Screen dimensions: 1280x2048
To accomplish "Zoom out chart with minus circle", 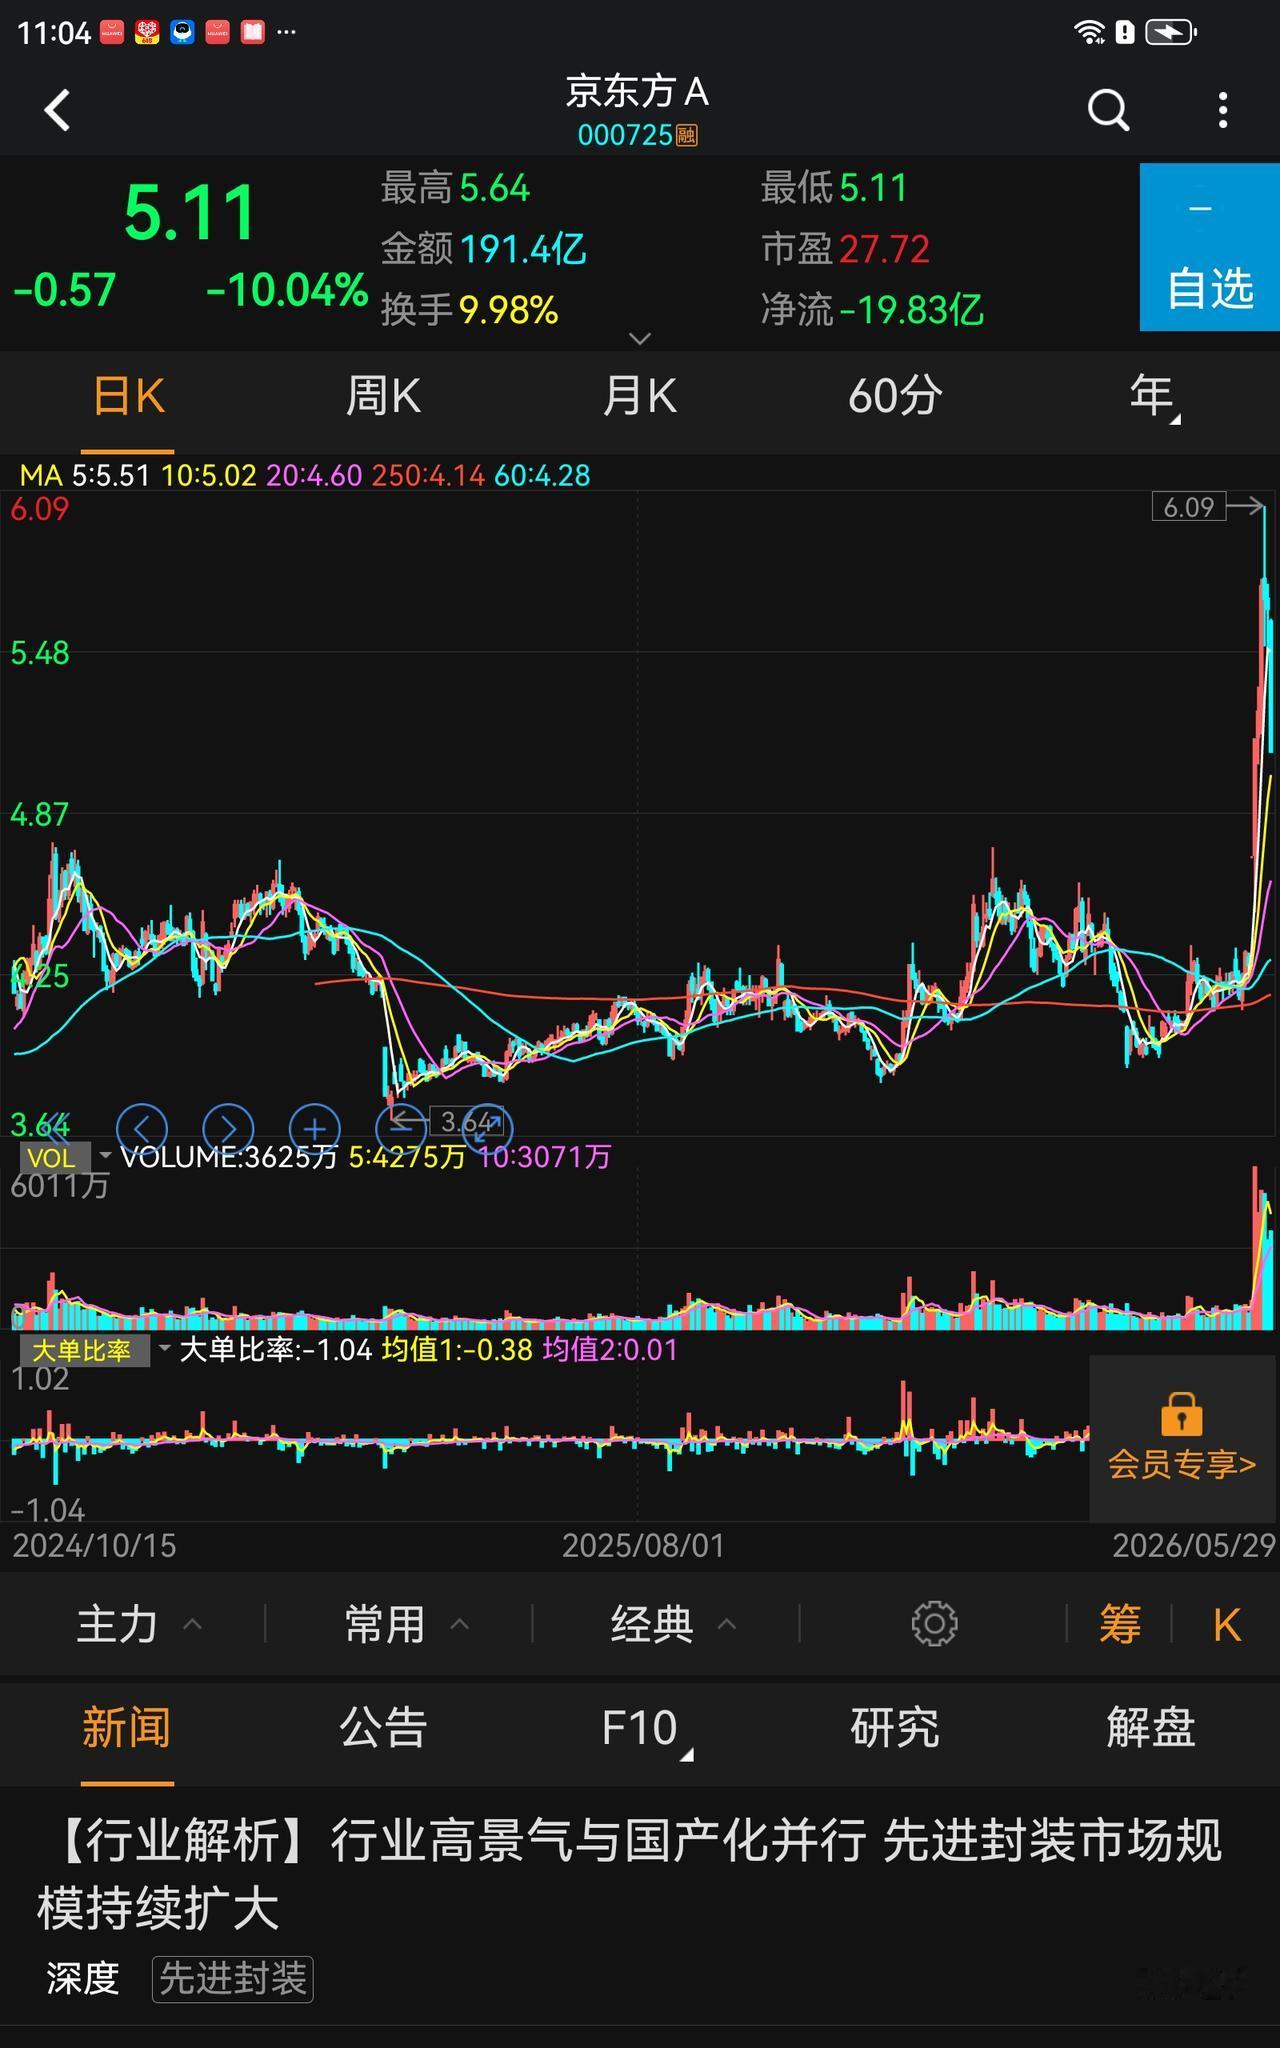I will pyautogui.click(x=401, y=1129).
